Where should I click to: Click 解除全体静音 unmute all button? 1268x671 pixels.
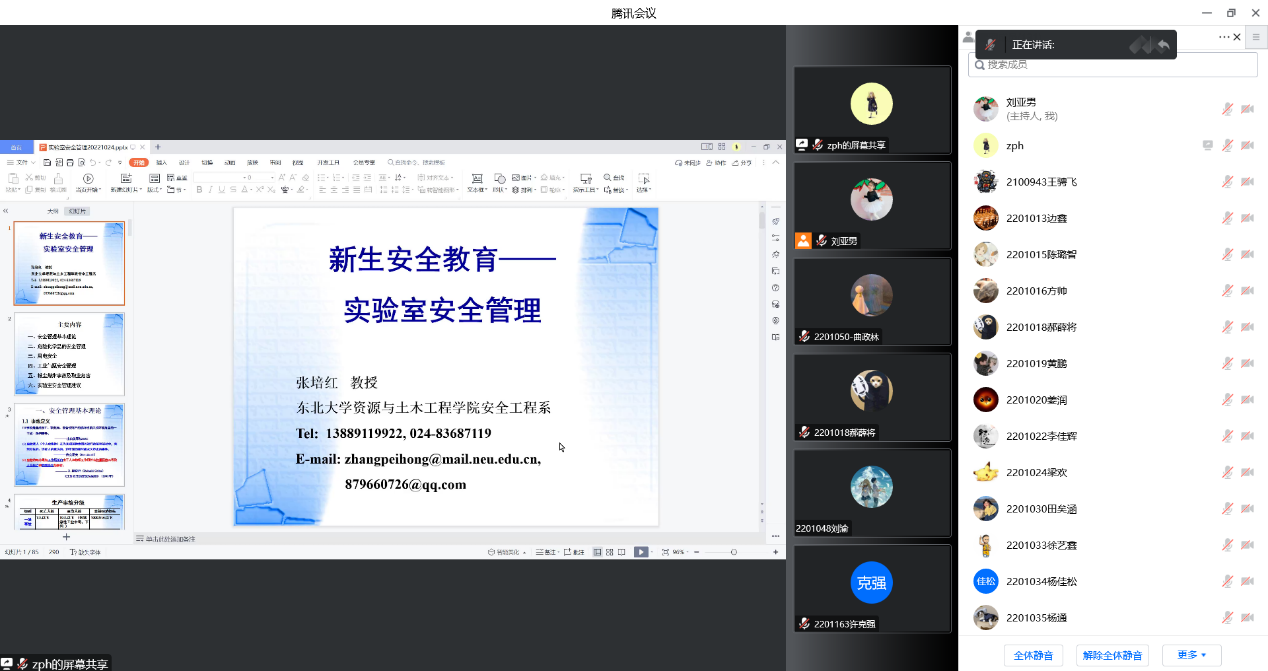[x=1113, y=655]
